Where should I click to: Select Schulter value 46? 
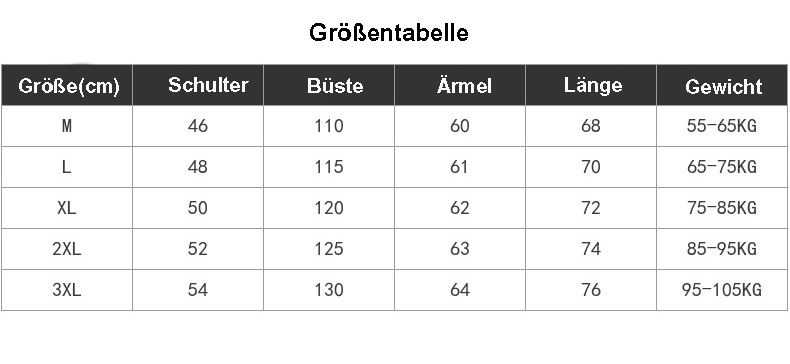198,126
